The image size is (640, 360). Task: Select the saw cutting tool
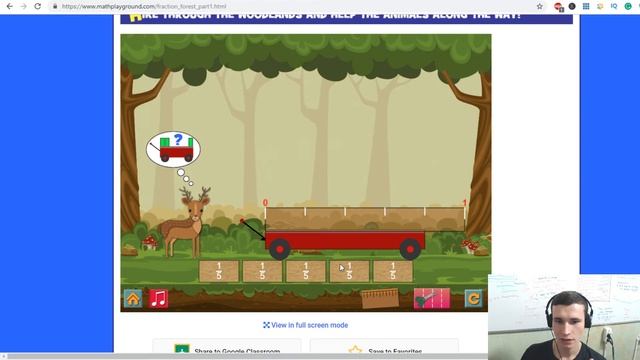(x=432, y=299)
